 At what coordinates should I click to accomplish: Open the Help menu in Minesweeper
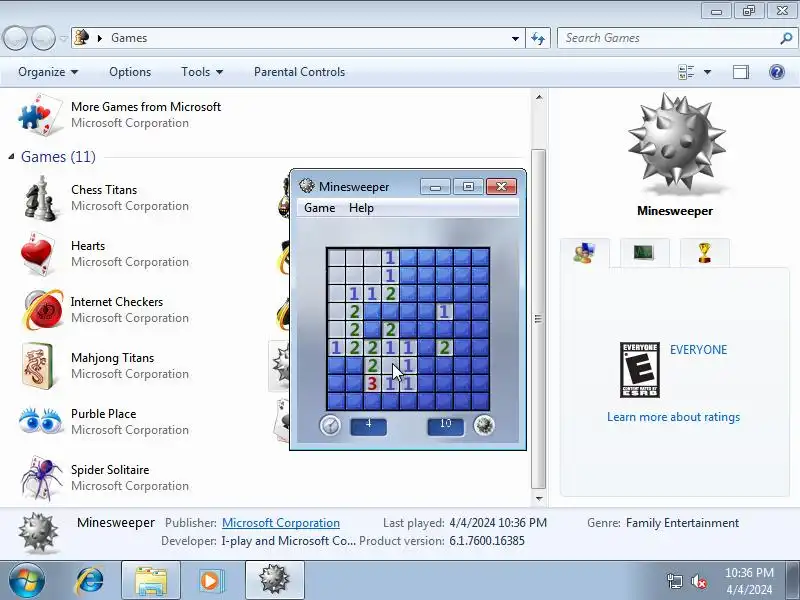(361, 208)
